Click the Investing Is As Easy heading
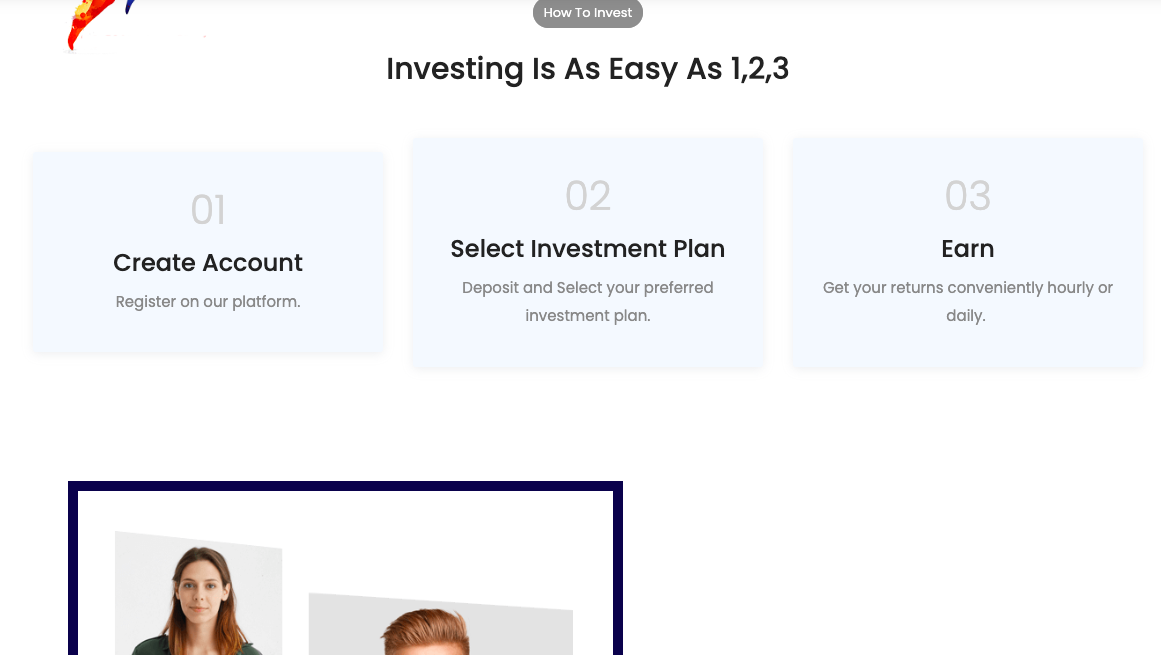Image resolution: width=1161 pixels, height=655 pixels. coord(588,69)
